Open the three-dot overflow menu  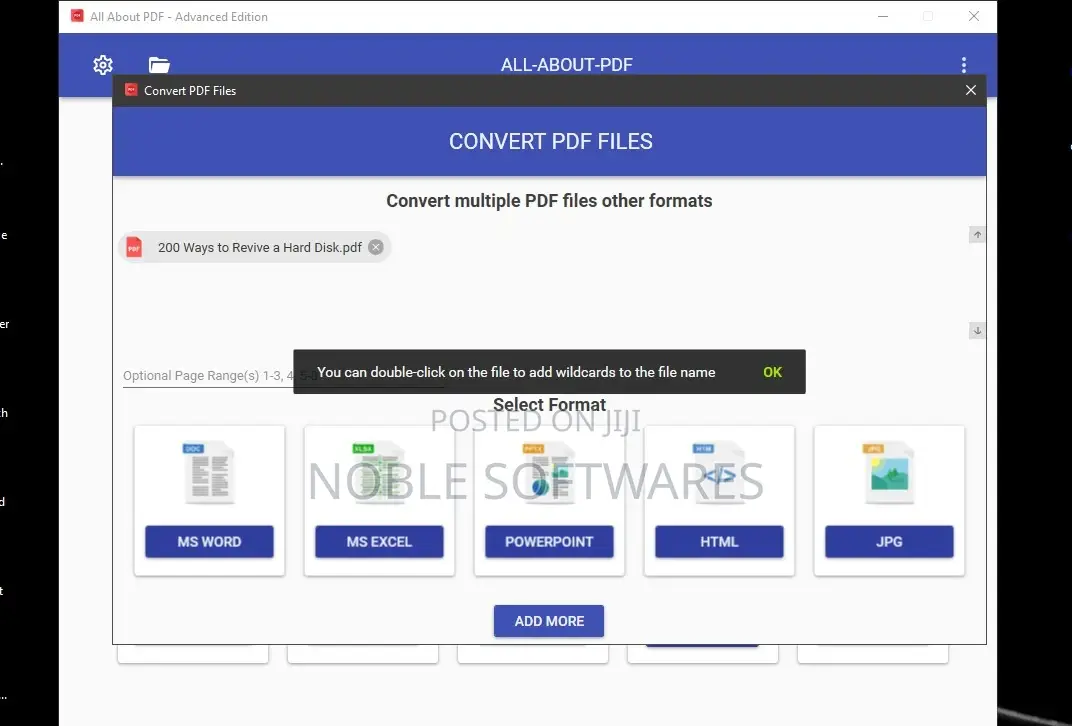point(964,65)
